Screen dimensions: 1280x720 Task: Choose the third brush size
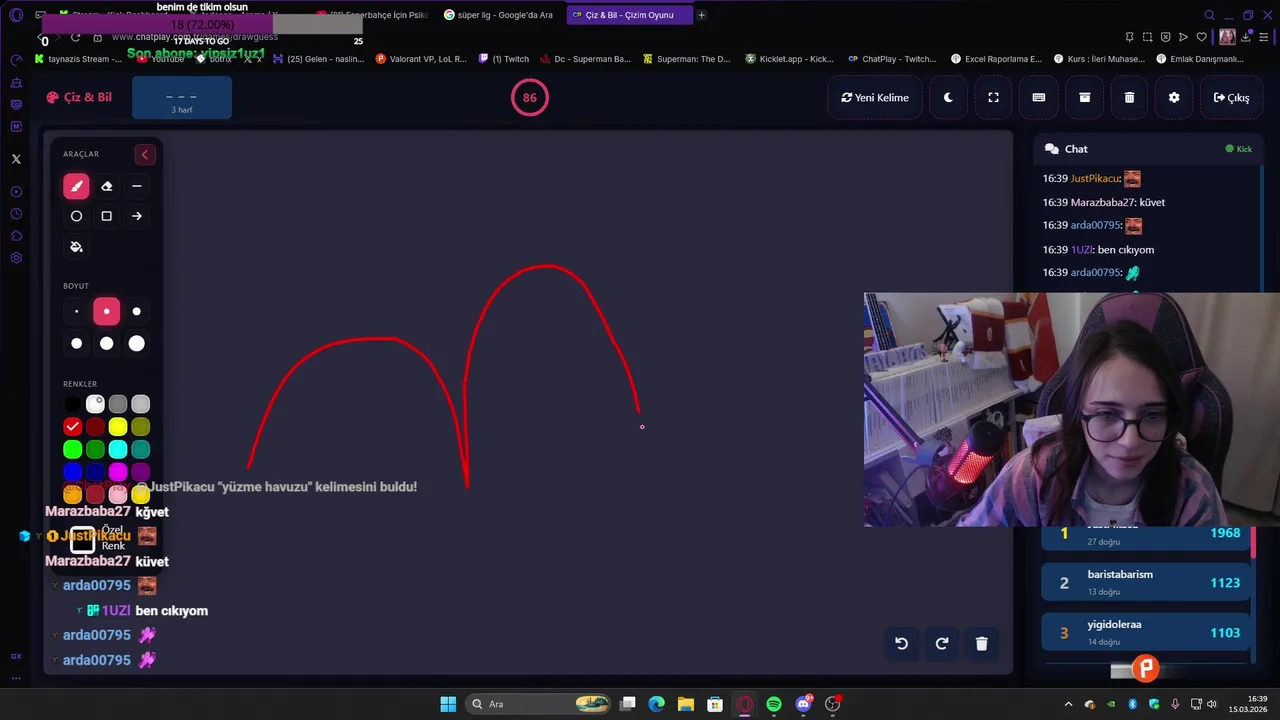tap(137, 311)
